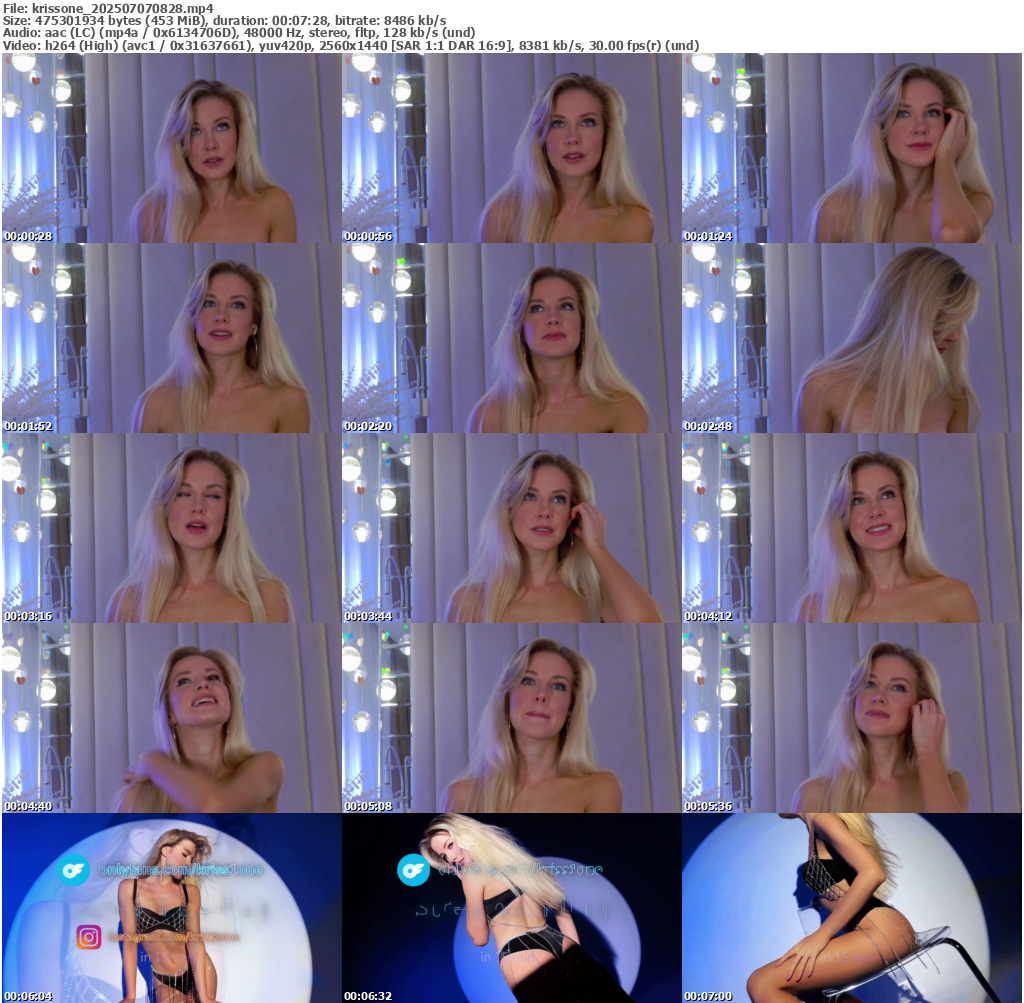Viewport: 1024px width, 1003px height.
Task: Click the frame stamped 00:03:16
Action: coord(171,528)
